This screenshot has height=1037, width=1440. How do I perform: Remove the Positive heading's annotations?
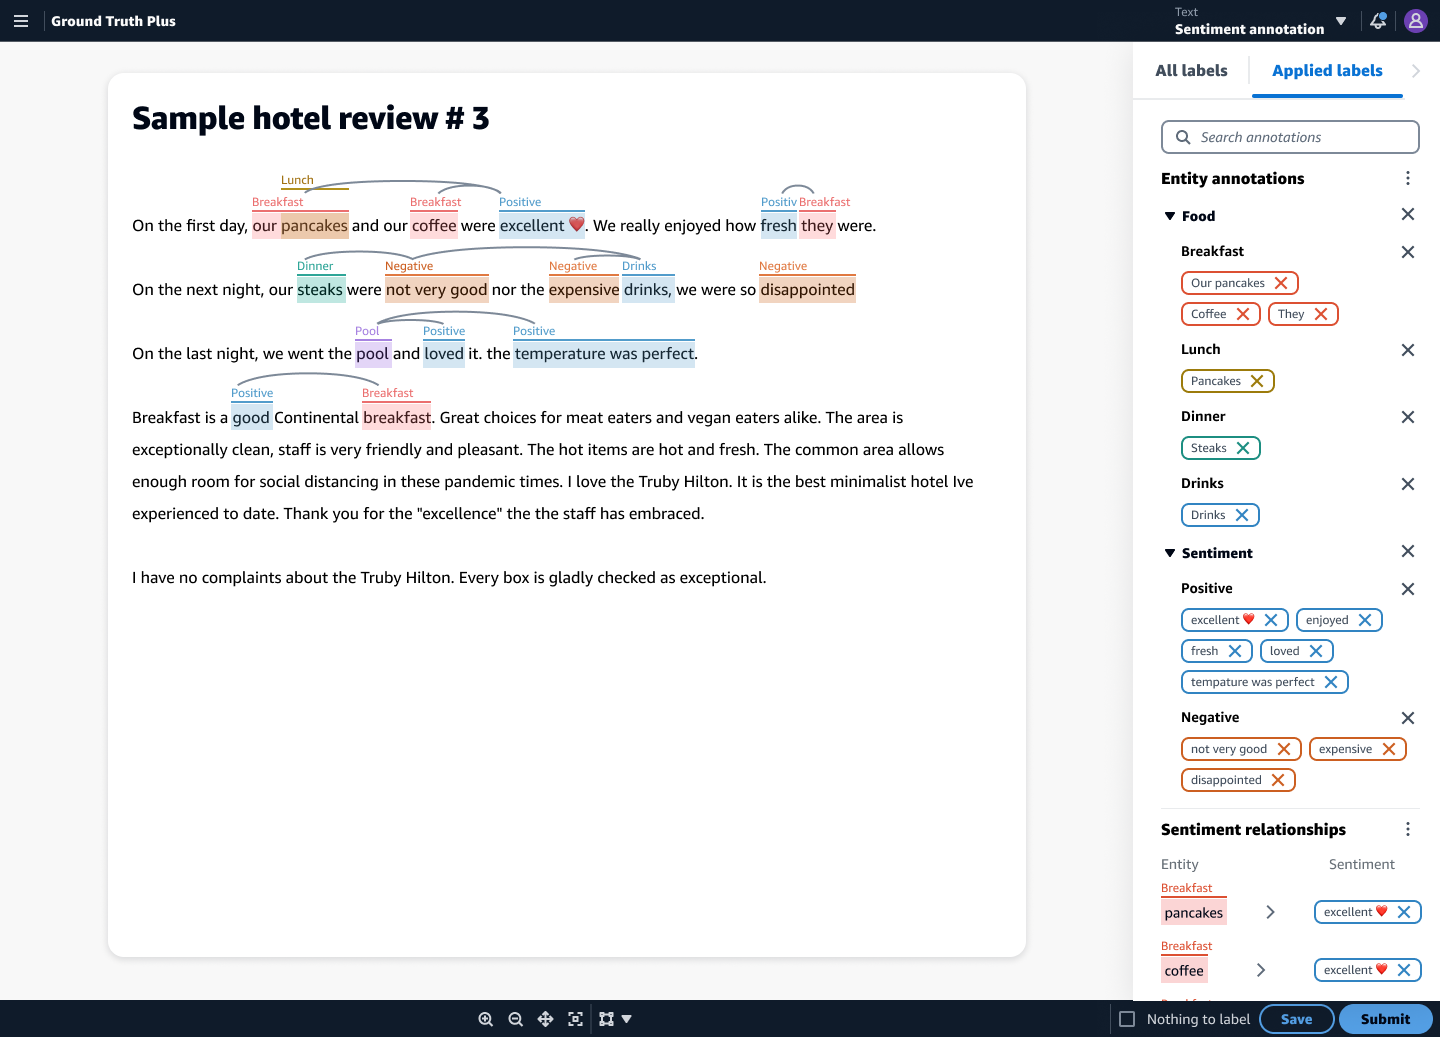coord(1408,589)
